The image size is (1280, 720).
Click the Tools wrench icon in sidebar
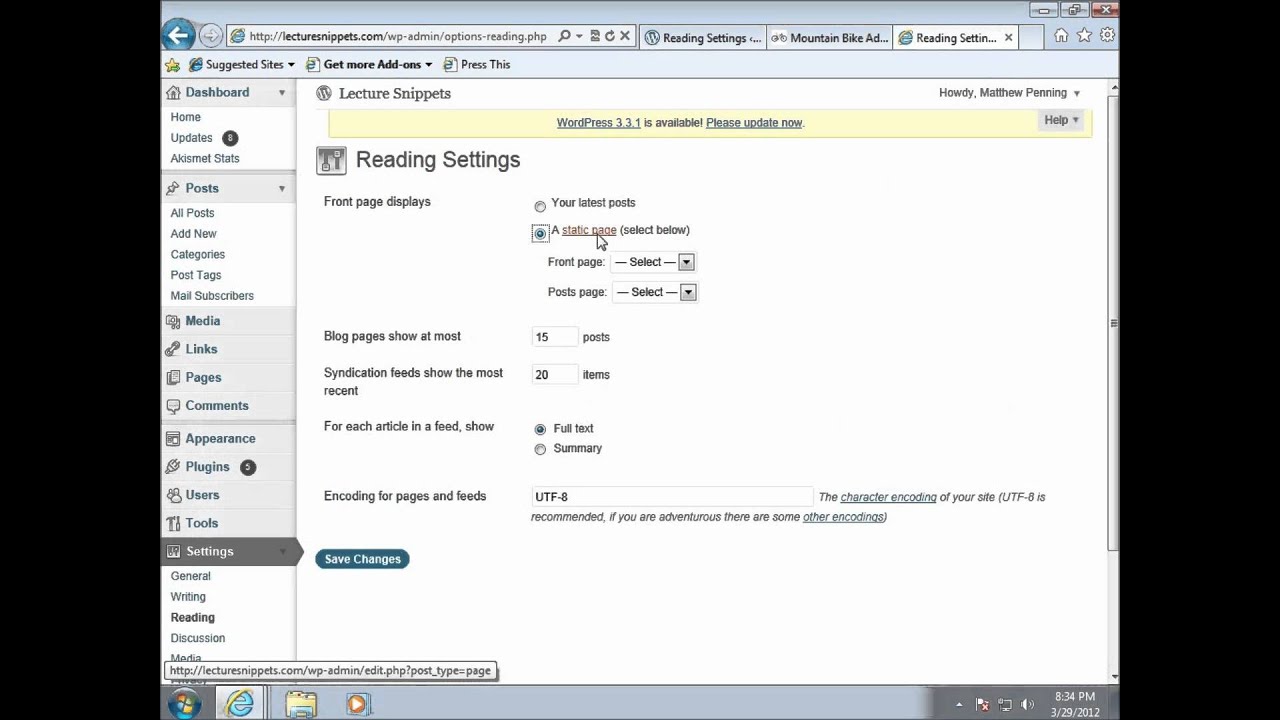pos(173,523)
